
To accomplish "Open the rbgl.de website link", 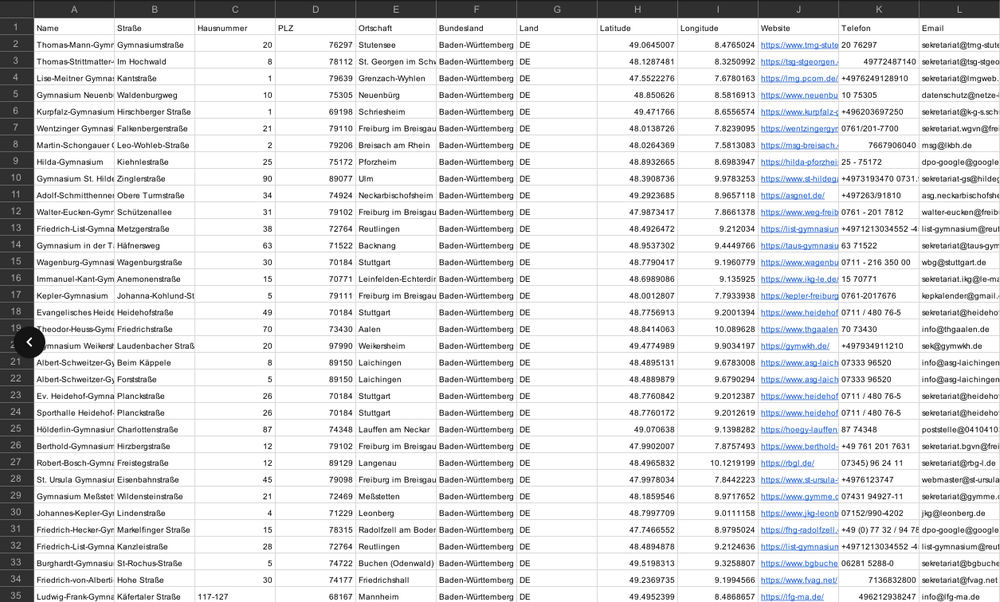I will pos(787,463).
